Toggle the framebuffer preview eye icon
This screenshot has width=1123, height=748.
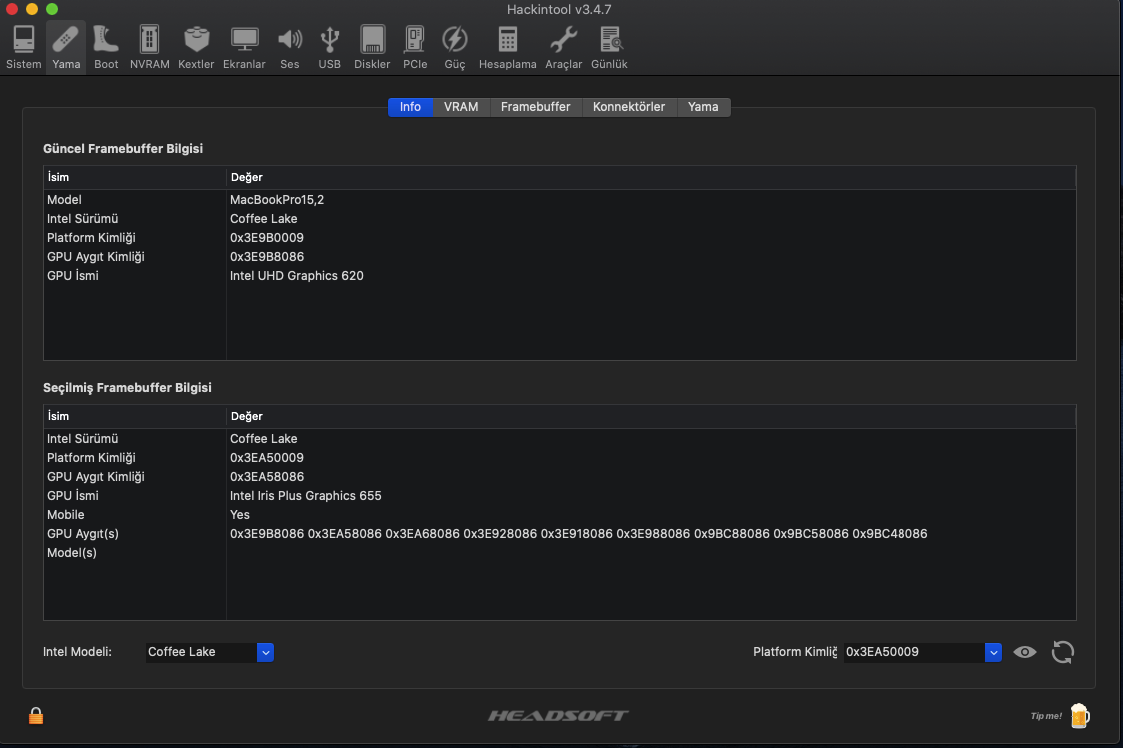click(1024, 651)
